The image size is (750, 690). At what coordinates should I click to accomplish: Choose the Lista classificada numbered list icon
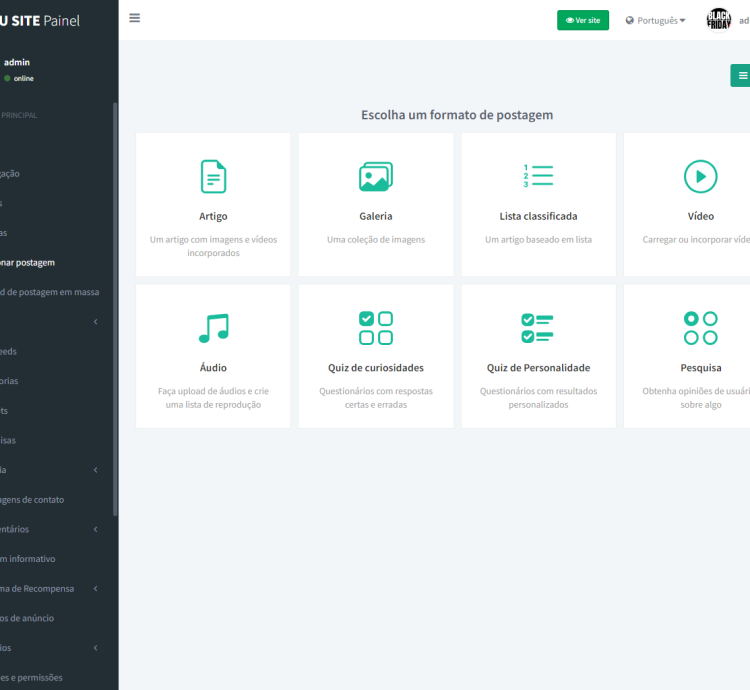[x=538, y=177]
